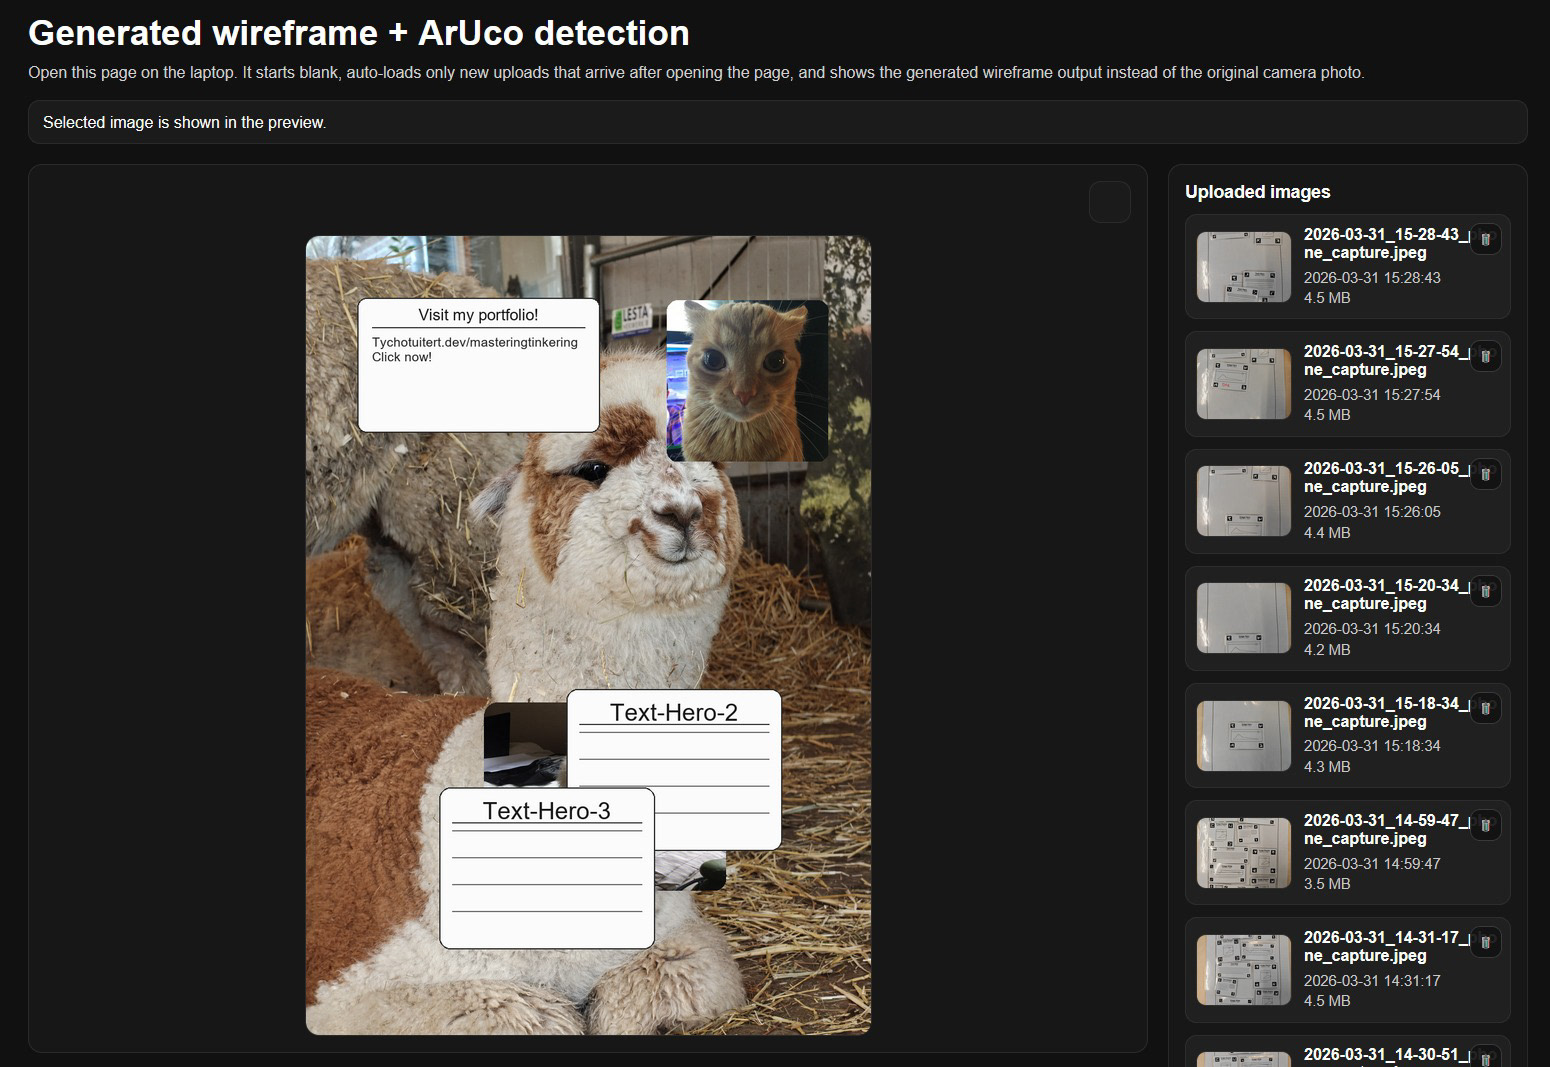Click the "Uploaded images" heading

click(1258, 192)
